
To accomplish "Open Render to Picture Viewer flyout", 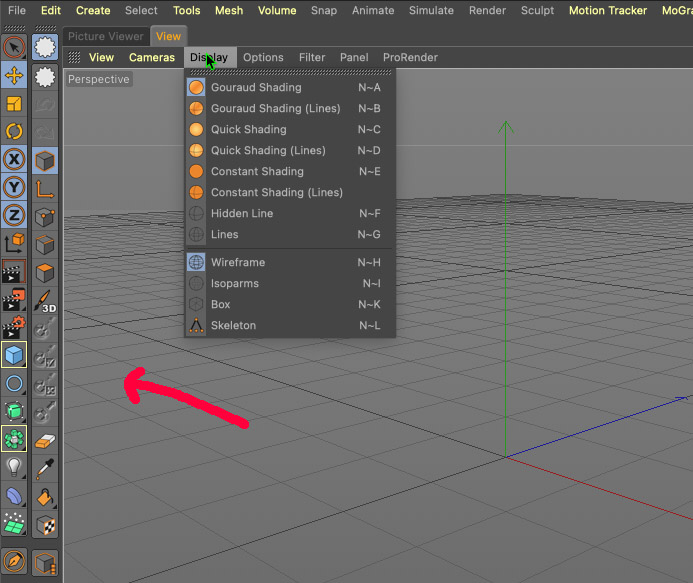I will click(x=14, y=299).
